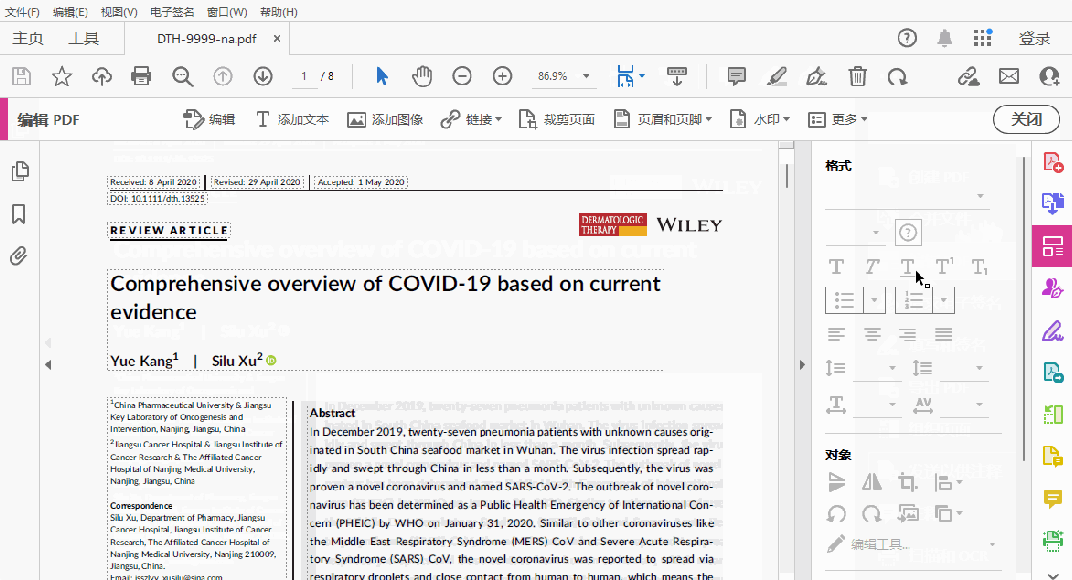The height and width of the screenshot is (580, 1072).
Task: Open the fit page options dropdown
Action: pyautogui.click(x=642, y=76)
